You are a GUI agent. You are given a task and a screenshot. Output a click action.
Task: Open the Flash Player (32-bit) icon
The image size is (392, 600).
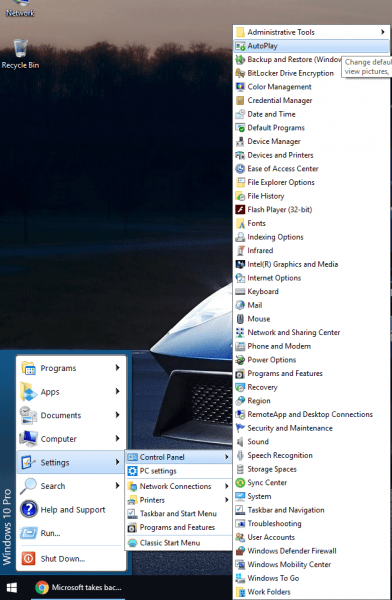(x=240, y=210)
